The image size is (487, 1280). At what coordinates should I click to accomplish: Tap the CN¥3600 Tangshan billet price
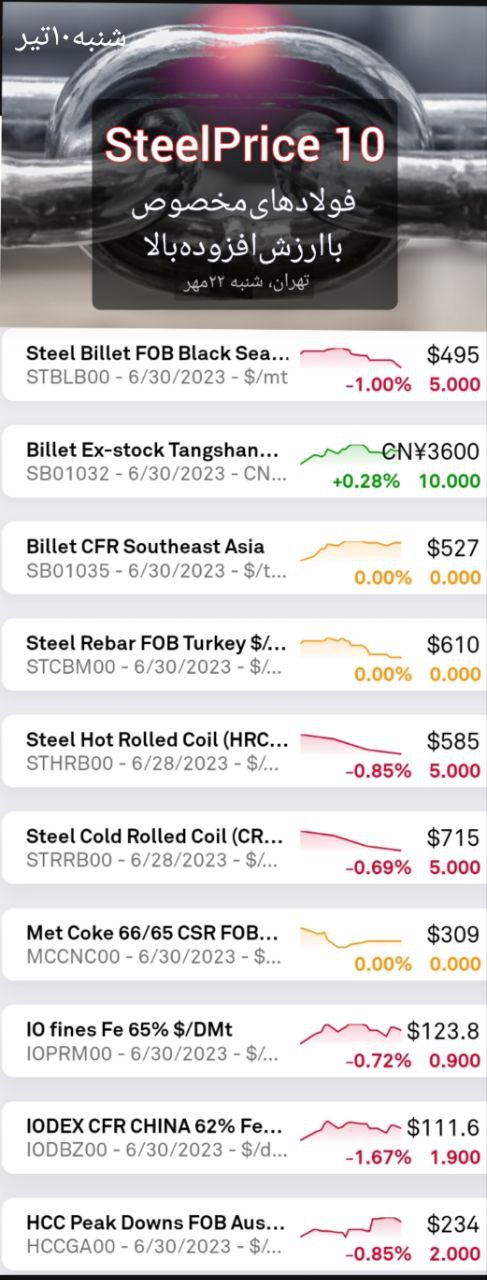click(x=431, y=452)
